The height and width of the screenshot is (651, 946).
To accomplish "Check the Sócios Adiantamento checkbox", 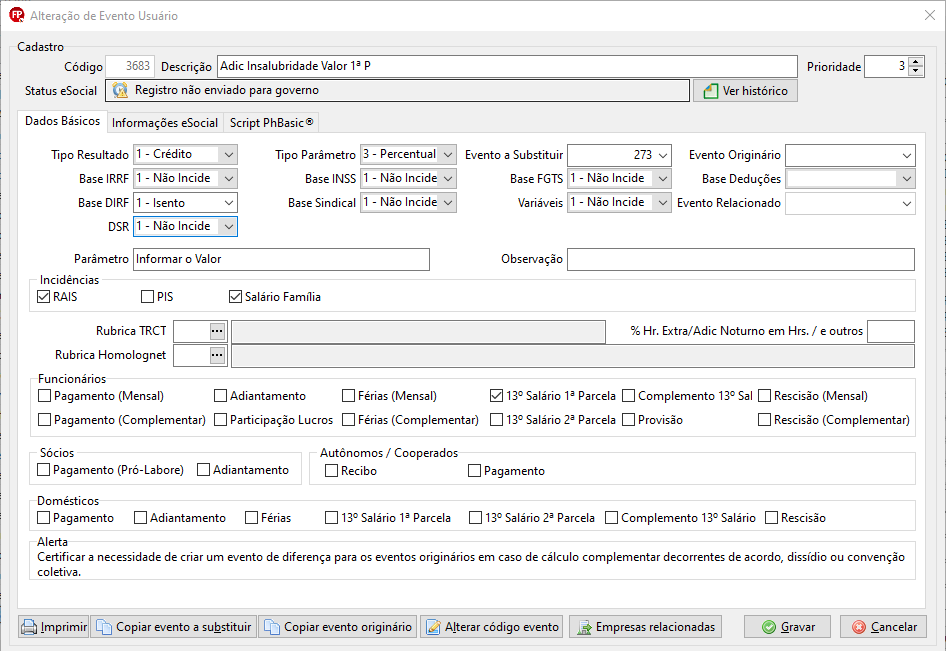I will [203, 469].
